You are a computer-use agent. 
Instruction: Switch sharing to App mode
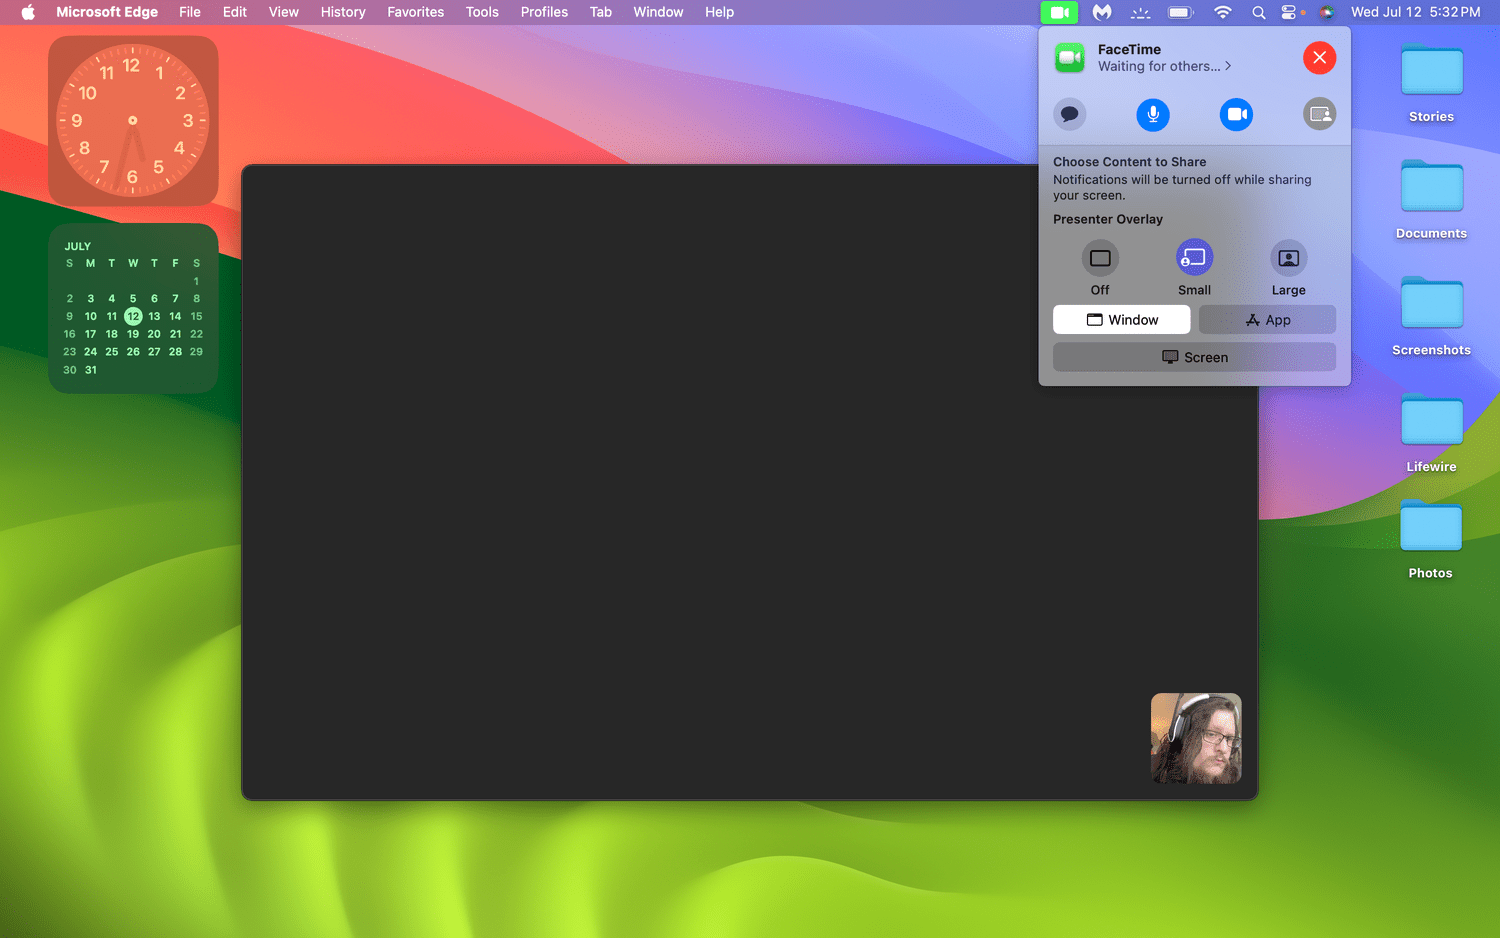click(1266, 319)
